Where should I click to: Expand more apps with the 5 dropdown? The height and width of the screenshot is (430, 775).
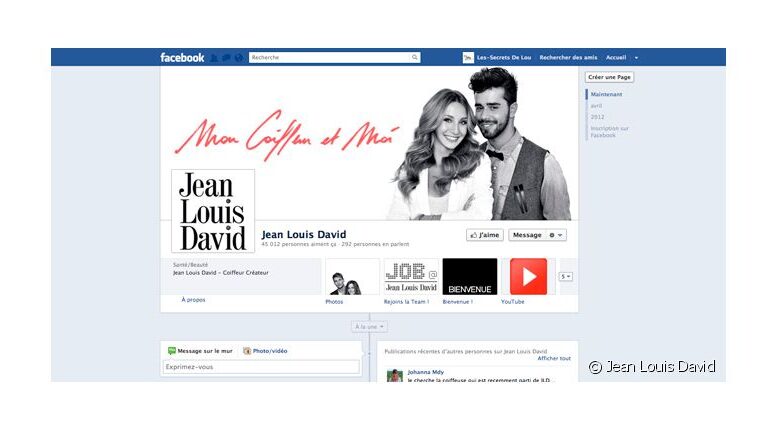(x=566, y=277)
